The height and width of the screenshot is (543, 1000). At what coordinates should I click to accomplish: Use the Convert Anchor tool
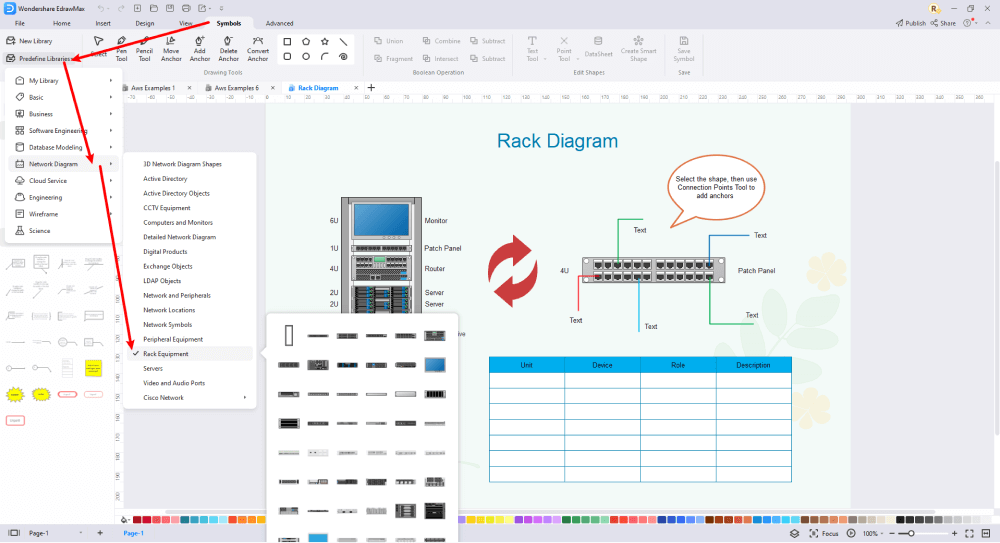[258, 48]
